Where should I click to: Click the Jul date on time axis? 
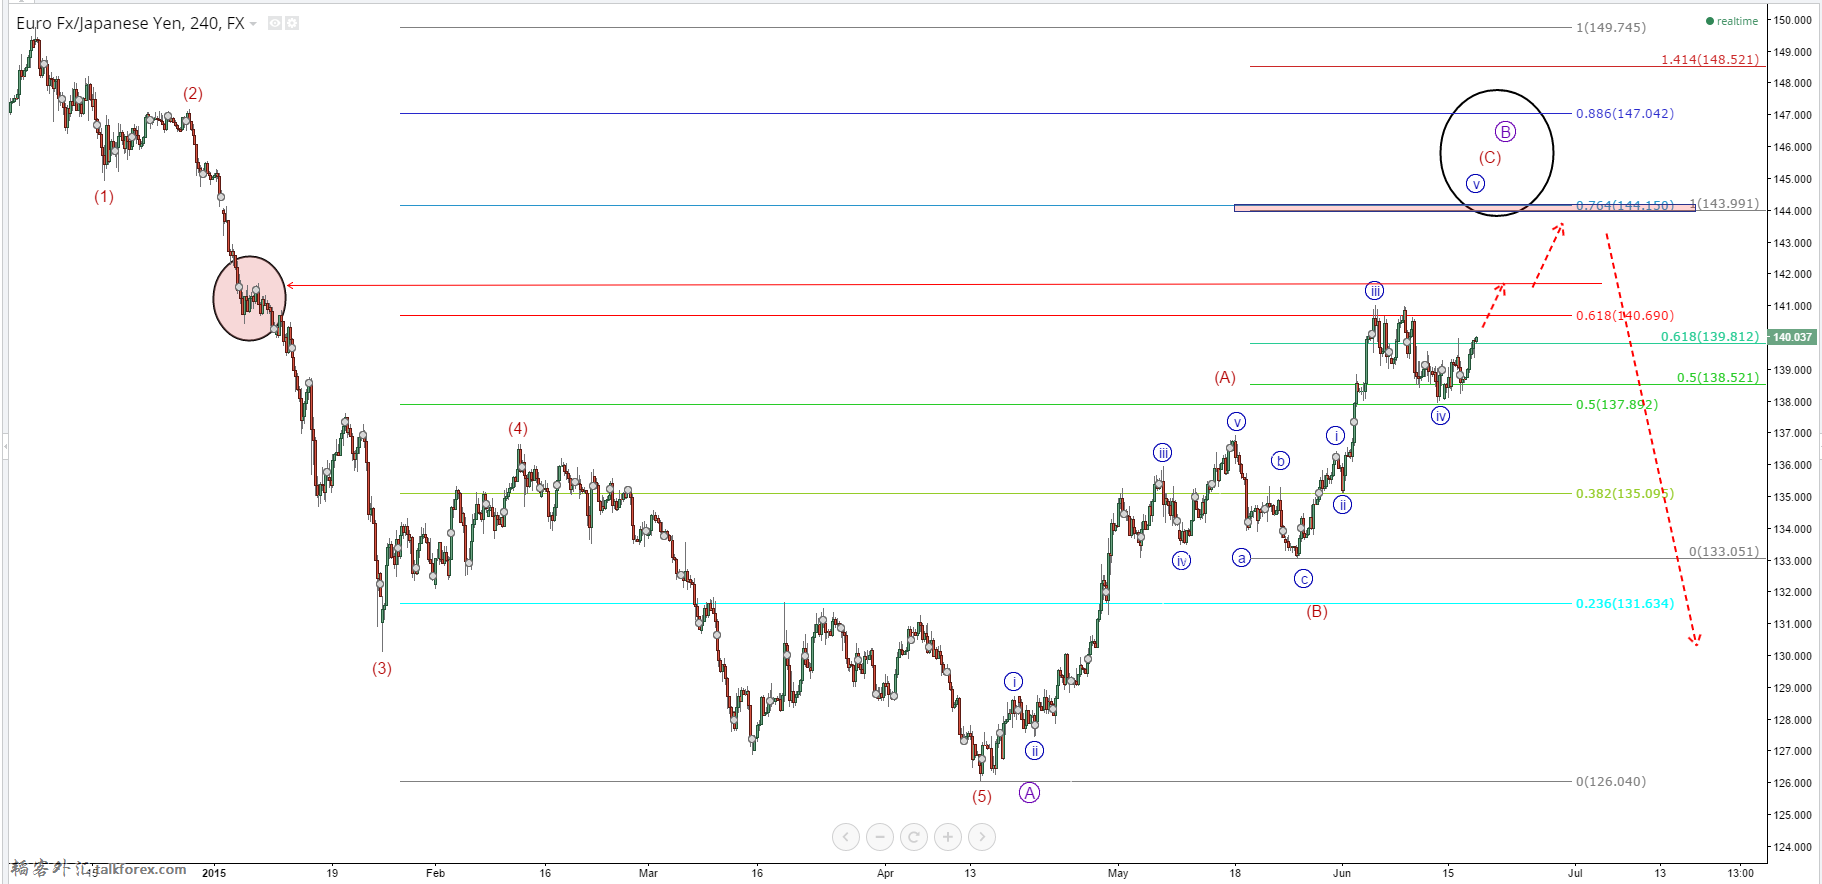pyautogui.click(x=1575, y=873)
